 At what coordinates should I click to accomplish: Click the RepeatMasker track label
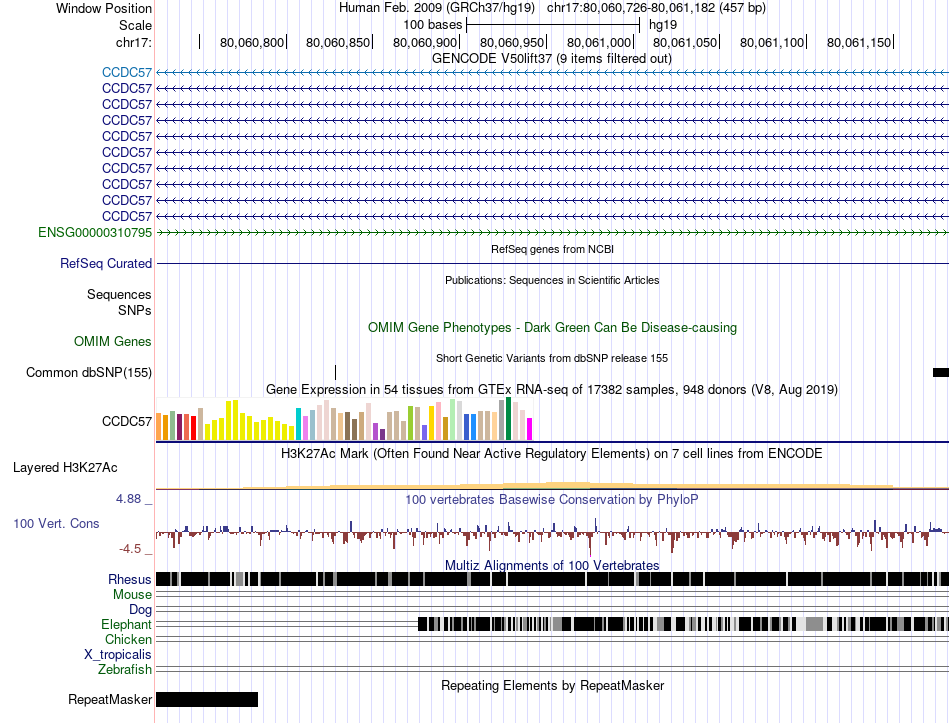(110, 699)
